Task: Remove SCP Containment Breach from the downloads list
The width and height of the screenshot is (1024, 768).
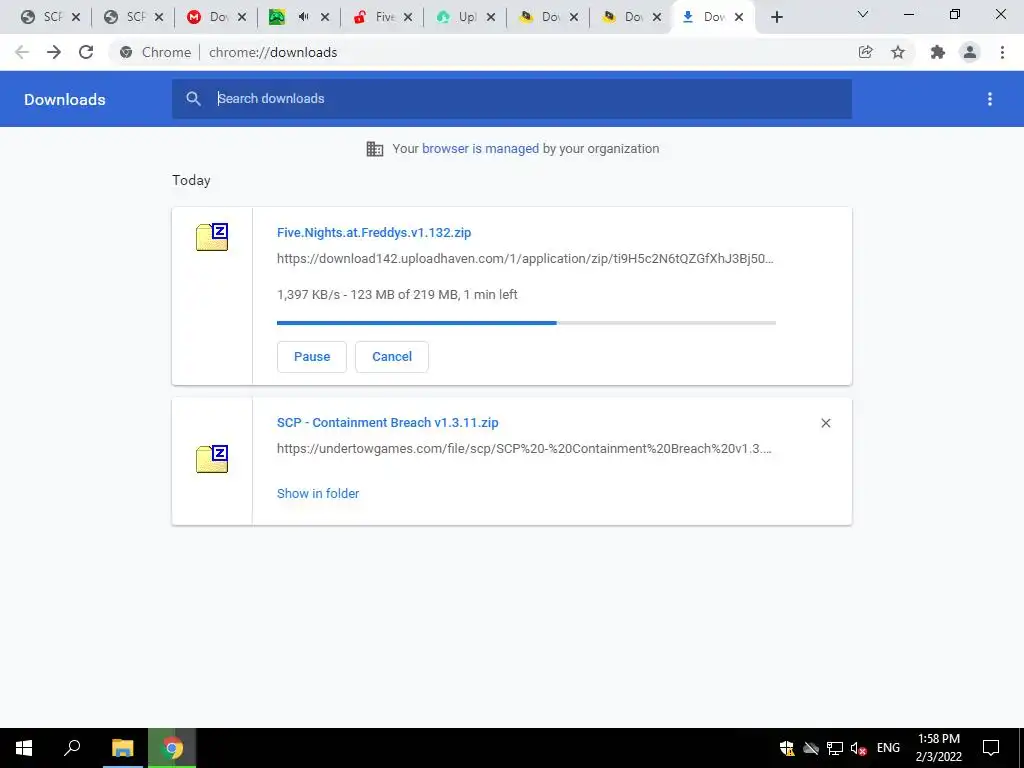Action: point(825,423)
